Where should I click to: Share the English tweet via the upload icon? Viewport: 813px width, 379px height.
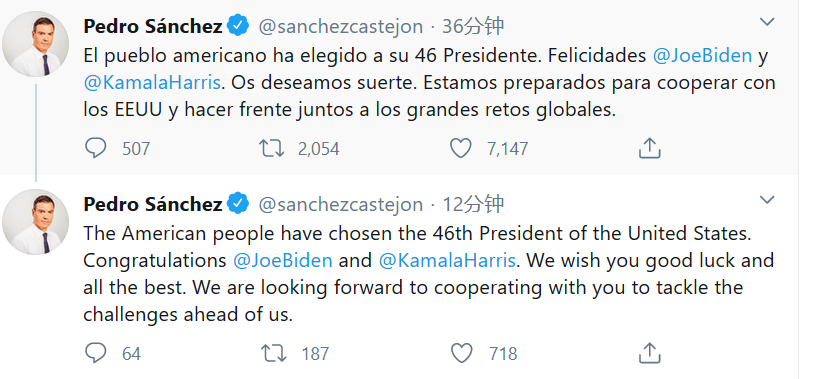(x=649, y=354)
